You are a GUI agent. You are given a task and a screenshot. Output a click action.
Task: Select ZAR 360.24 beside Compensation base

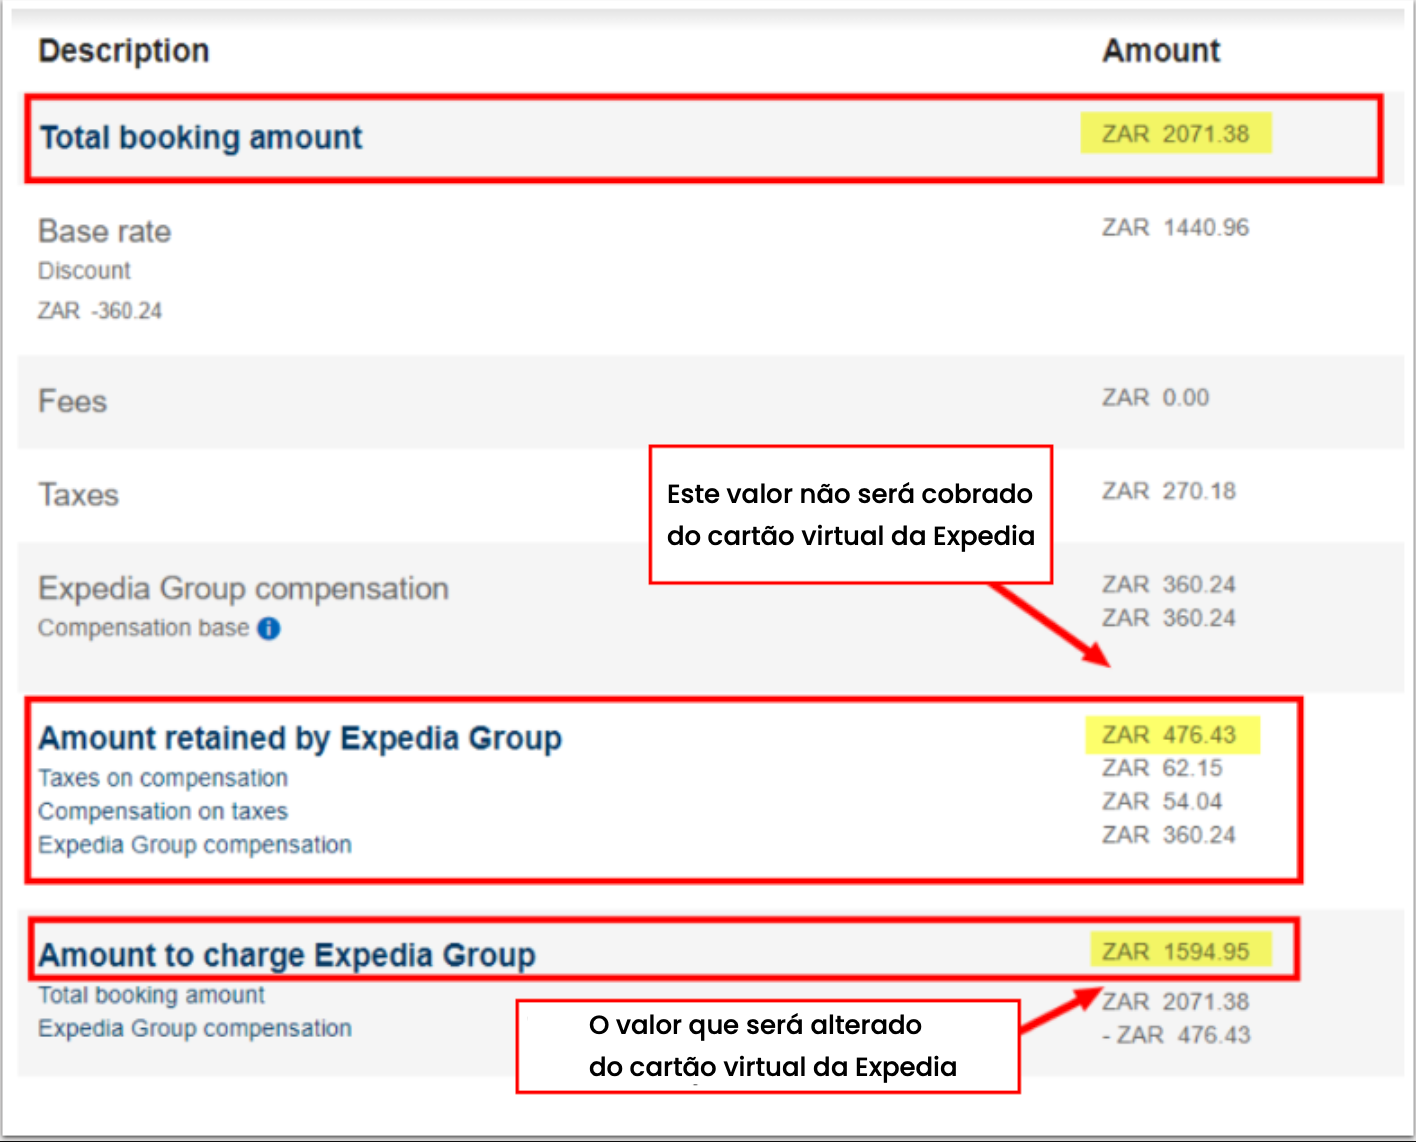point(1169,618)
